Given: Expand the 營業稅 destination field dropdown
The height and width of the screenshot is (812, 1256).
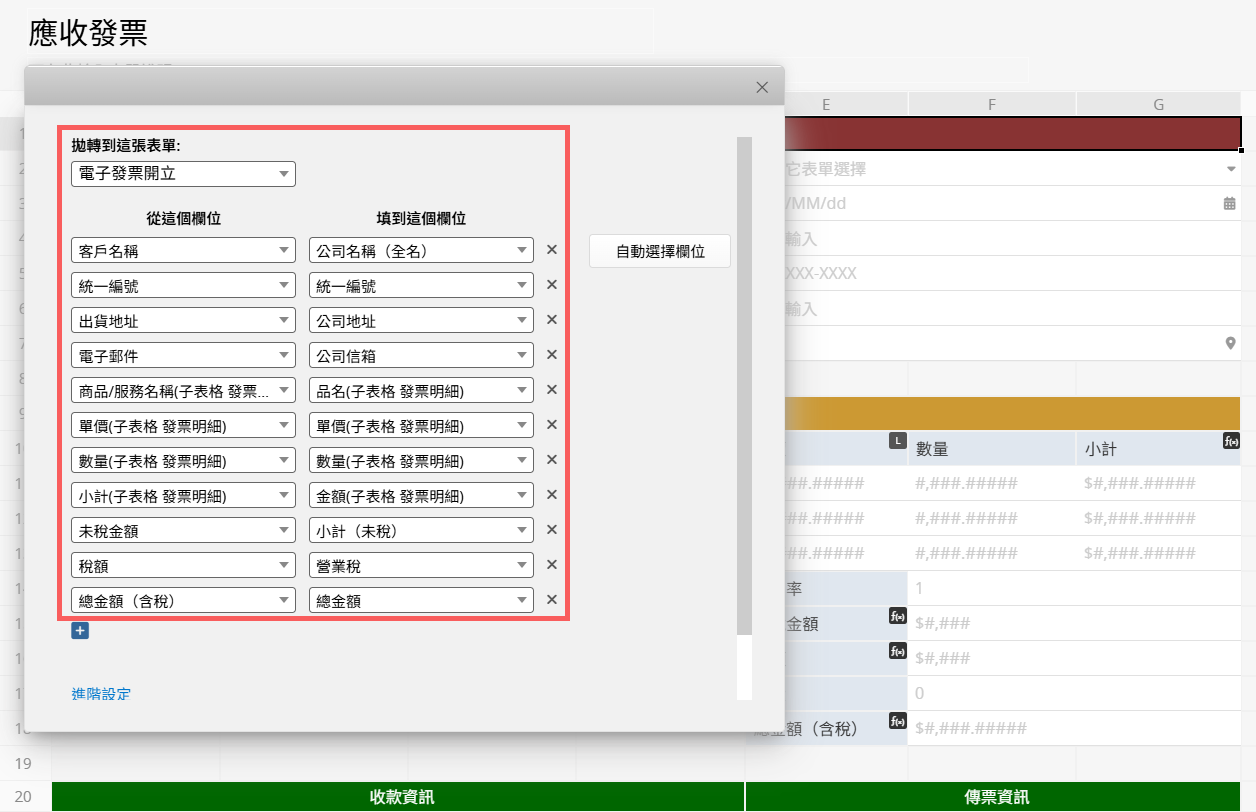Looking at the screenshot, I should tap(421, 566).
